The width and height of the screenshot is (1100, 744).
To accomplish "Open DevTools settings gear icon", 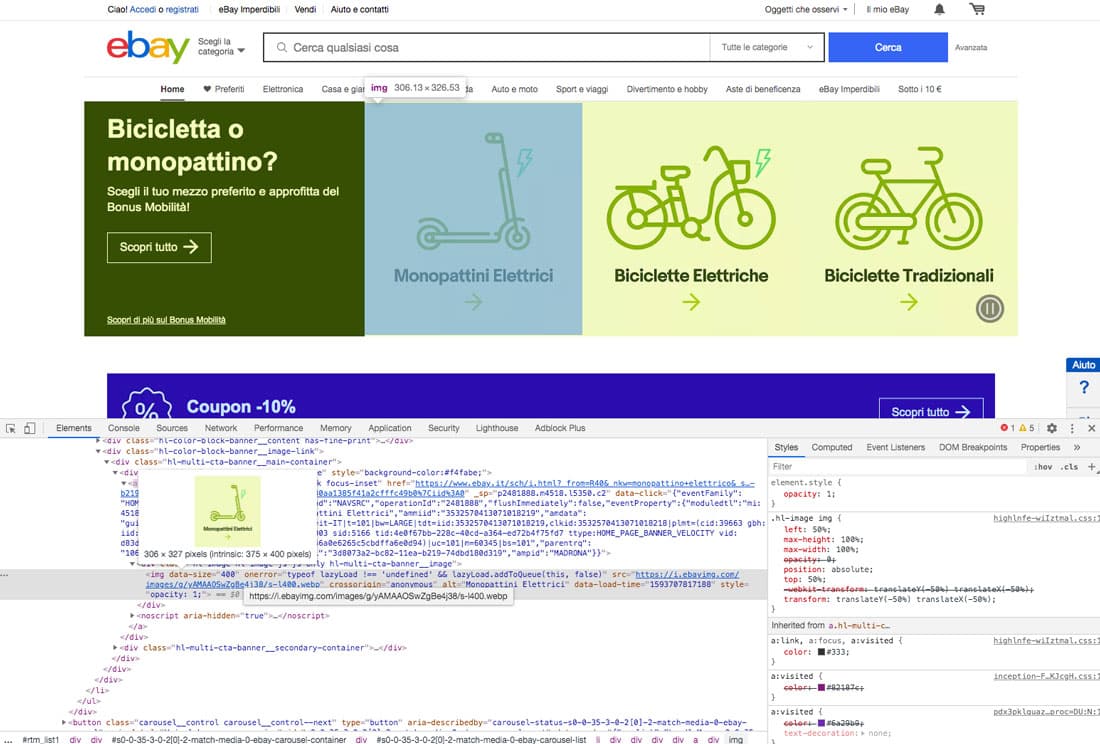I will coord(1052,428).
